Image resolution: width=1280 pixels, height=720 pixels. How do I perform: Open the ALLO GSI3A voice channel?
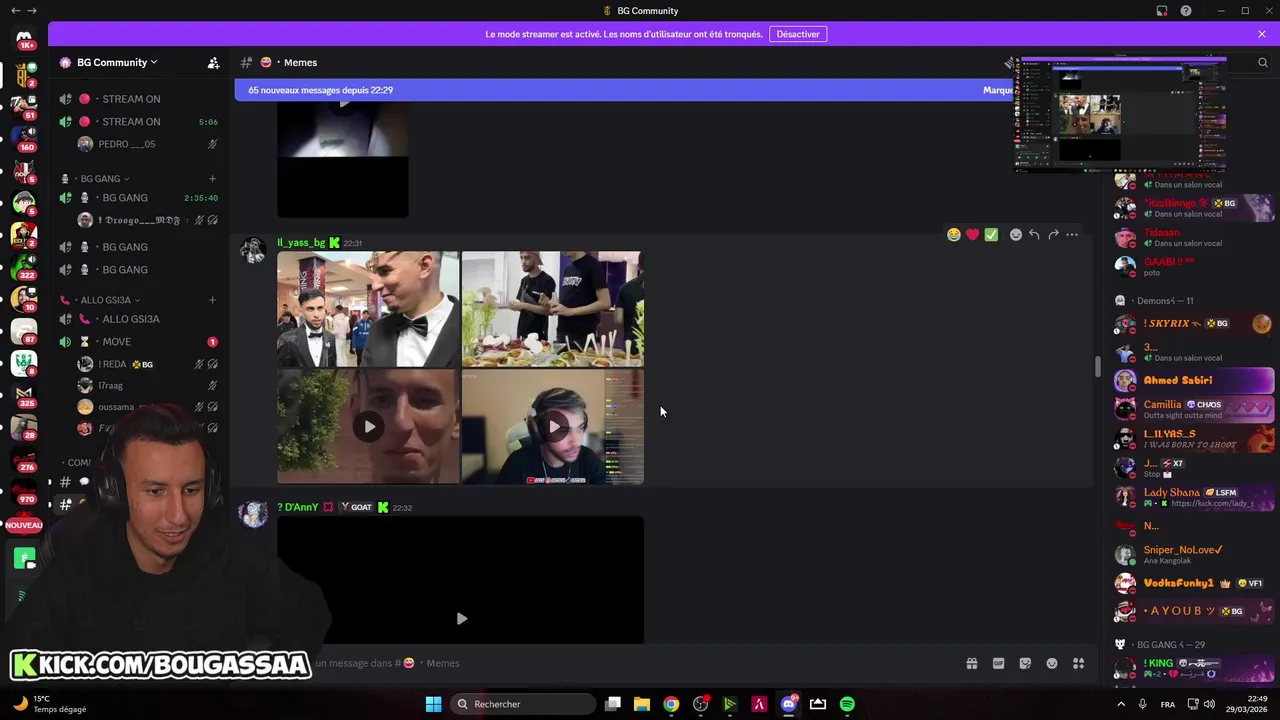[x=139, y=319]
